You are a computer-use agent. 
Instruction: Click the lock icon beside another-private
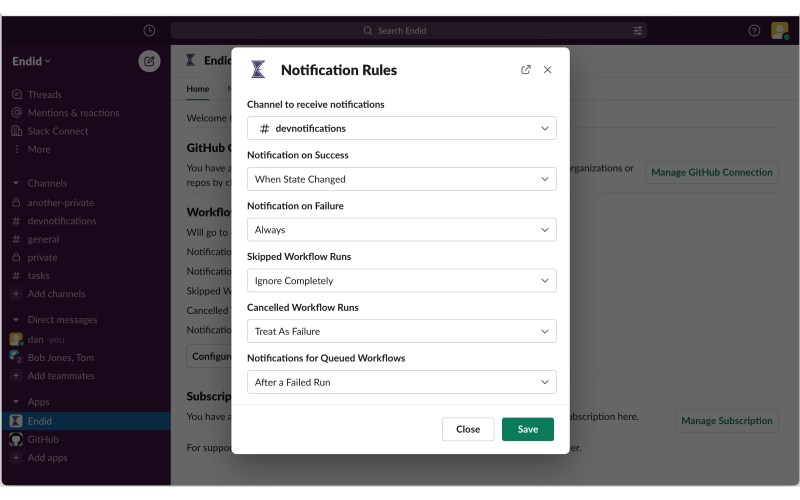tap(16, 203)
